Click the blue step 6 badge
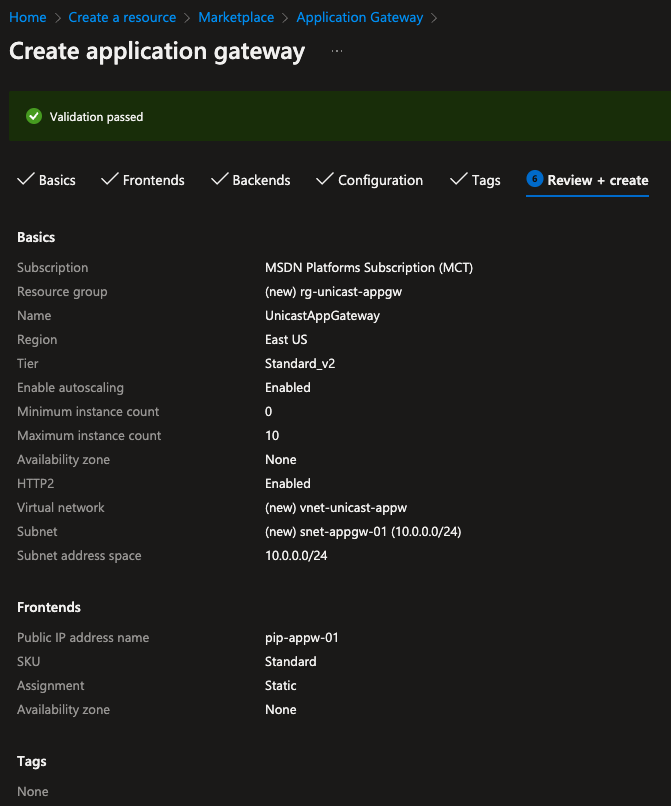671x806 pixels. (534, 180)
